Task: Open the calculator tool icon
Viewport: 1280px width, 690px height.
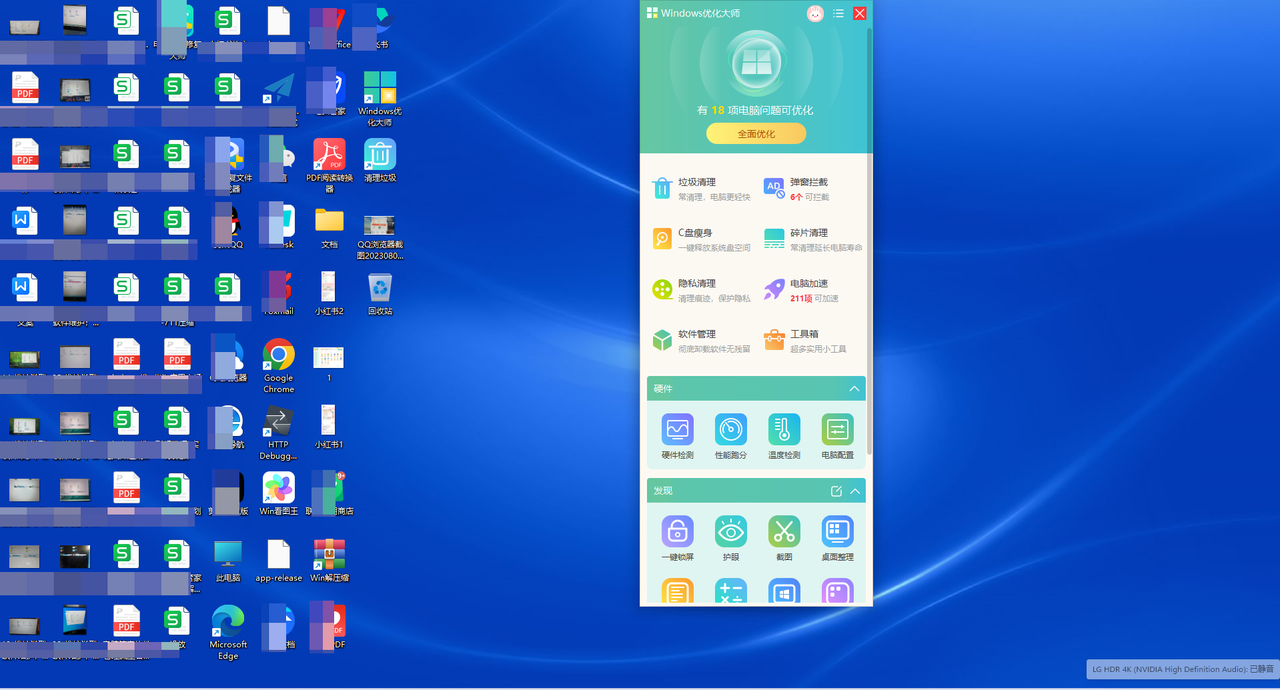Action: 731,592
